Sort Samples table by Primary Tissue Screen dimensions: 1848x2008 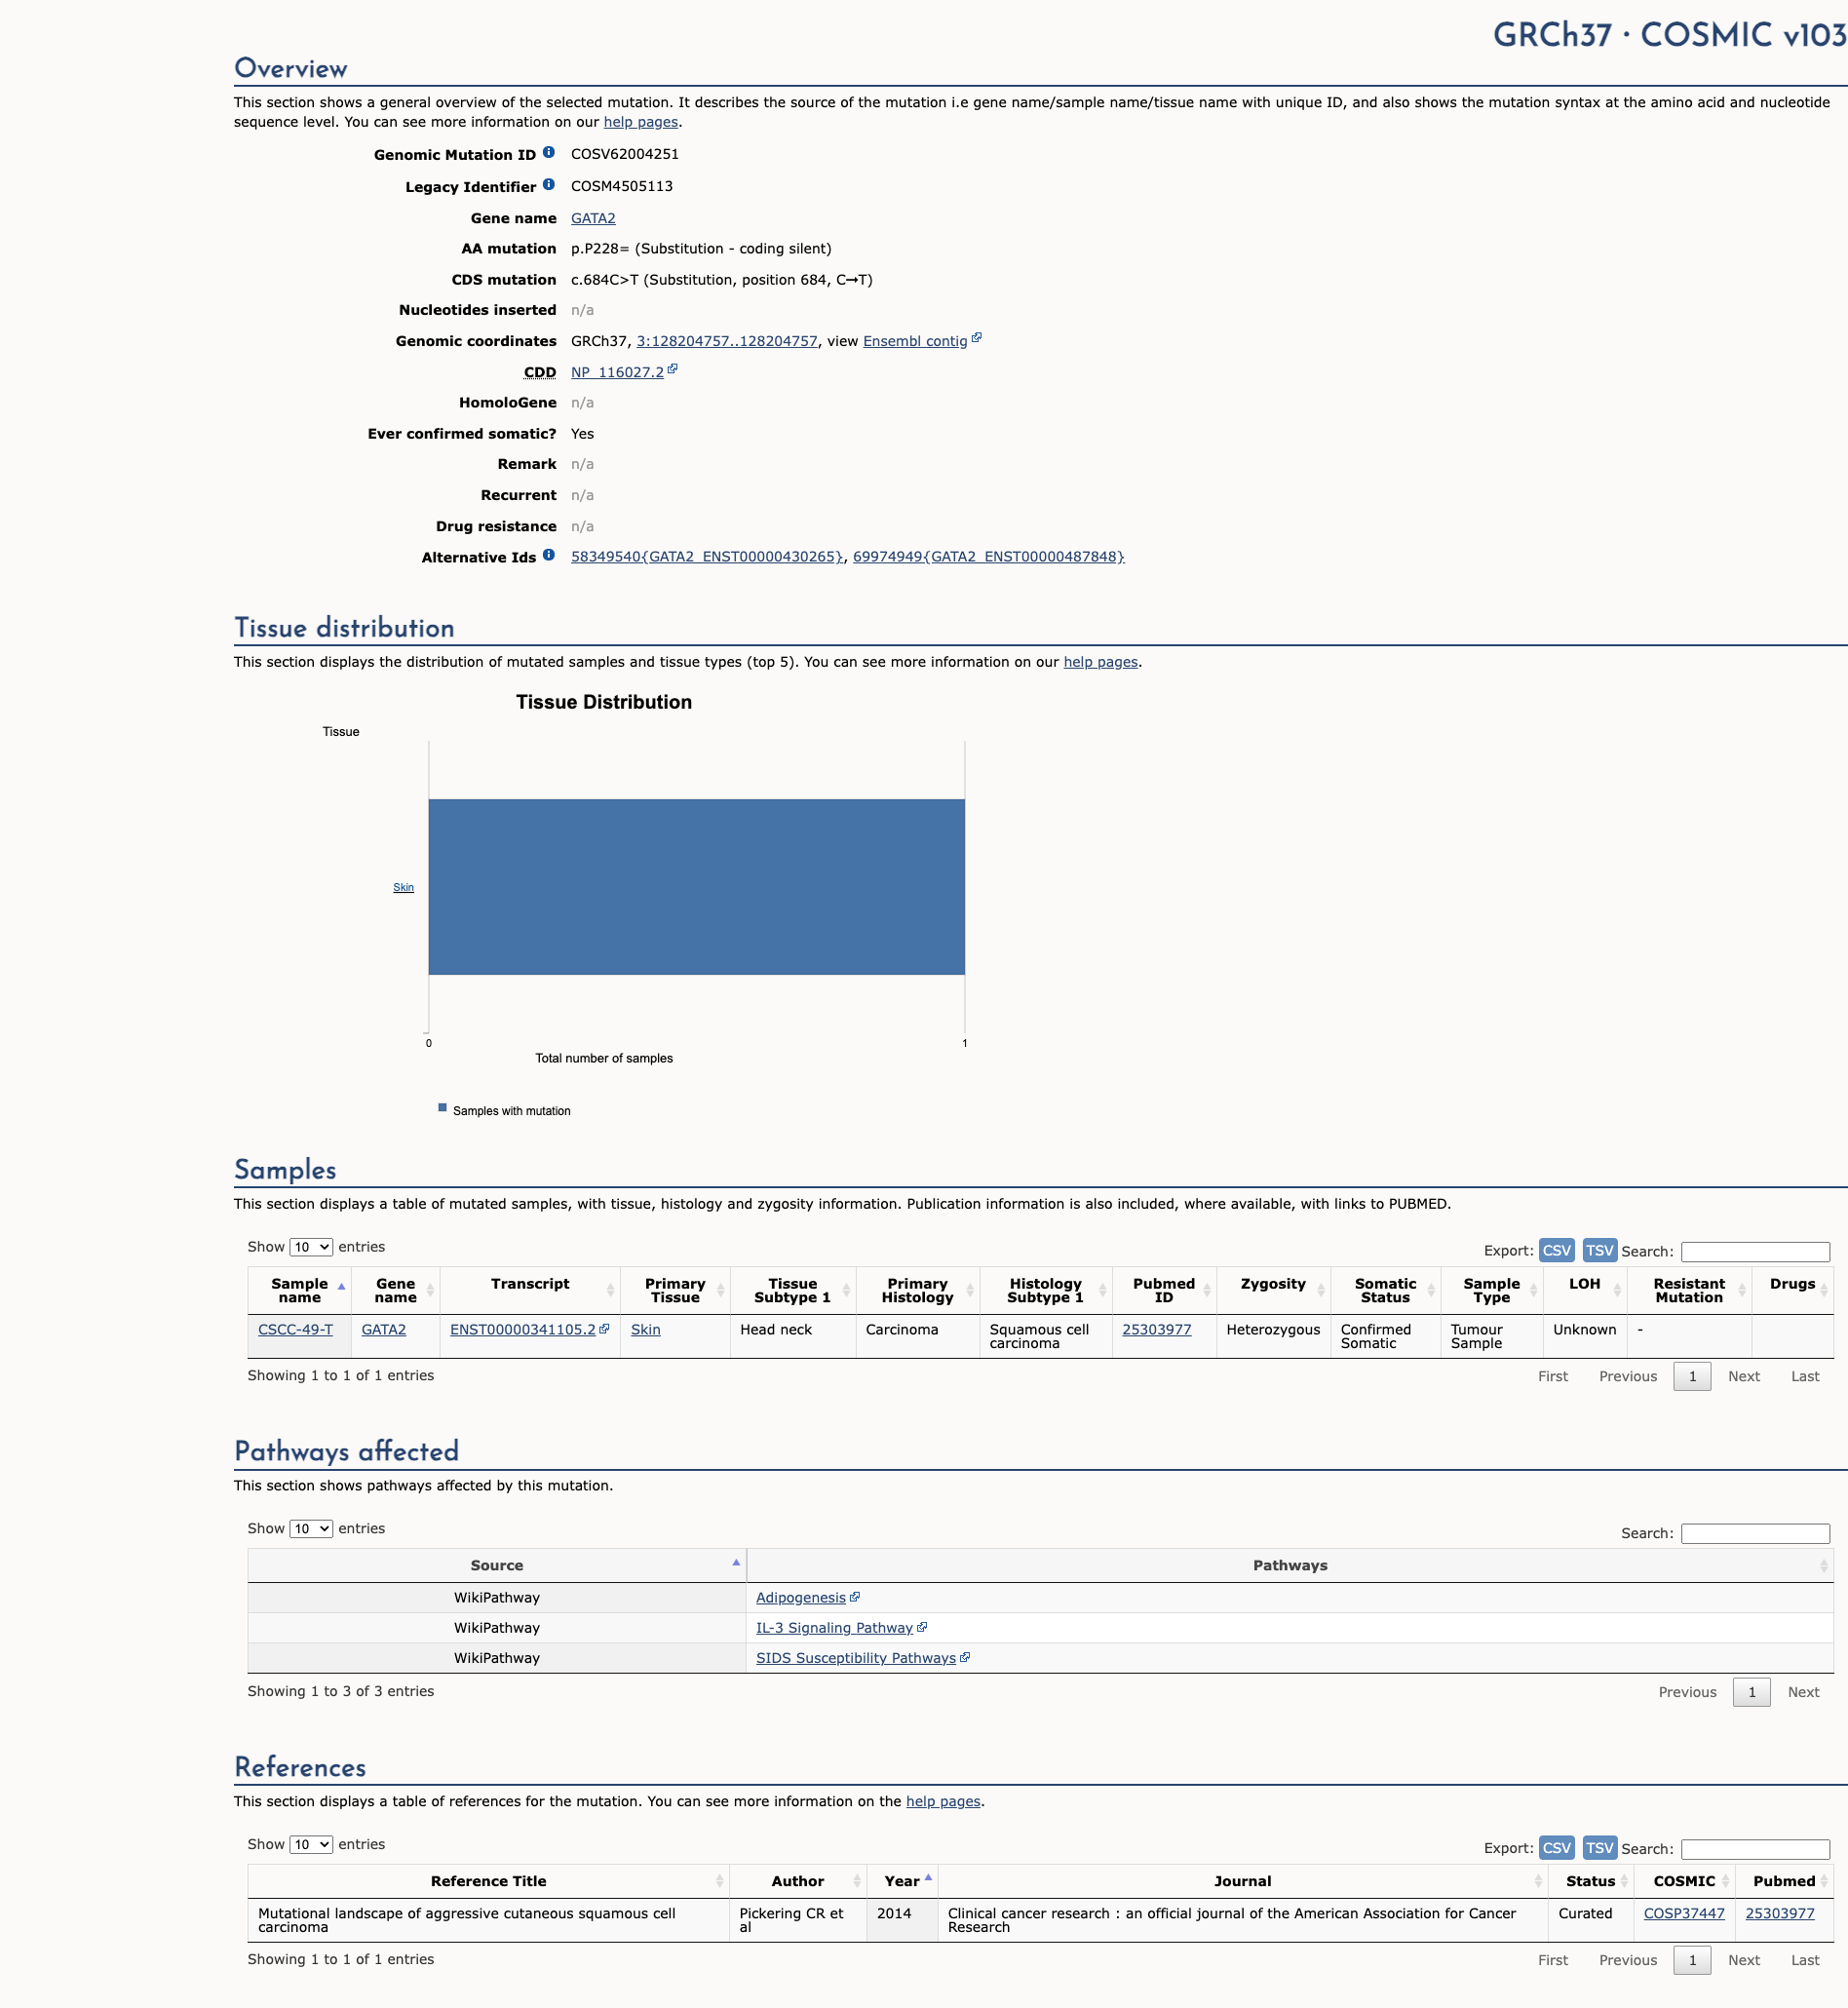pyautogui.click(x=675, y=1290)
